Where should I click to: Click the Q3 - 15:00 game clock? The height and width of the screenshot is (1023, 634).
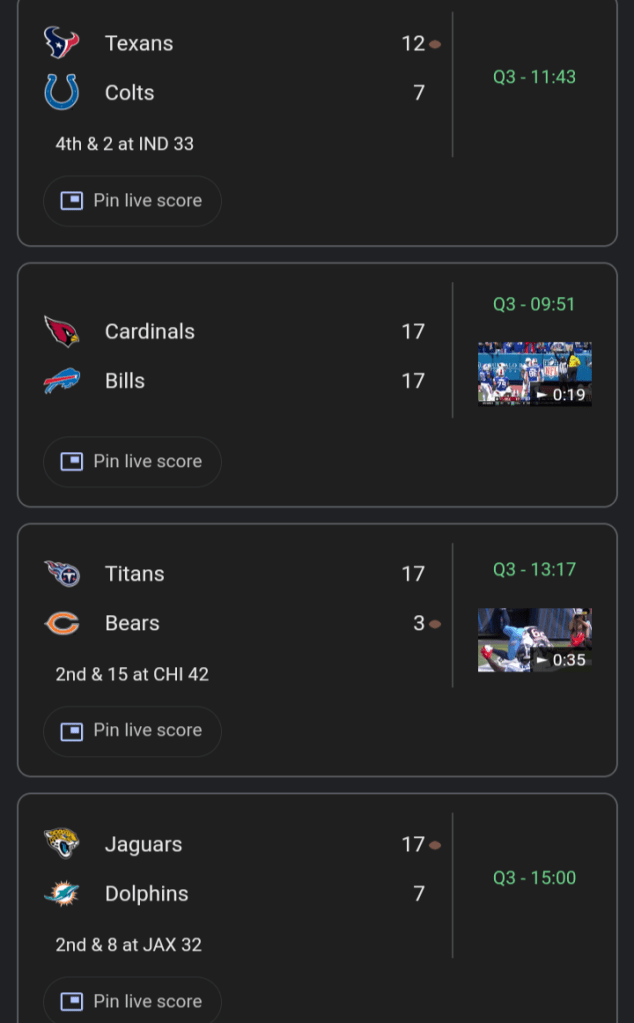click(x=534, y=878)
